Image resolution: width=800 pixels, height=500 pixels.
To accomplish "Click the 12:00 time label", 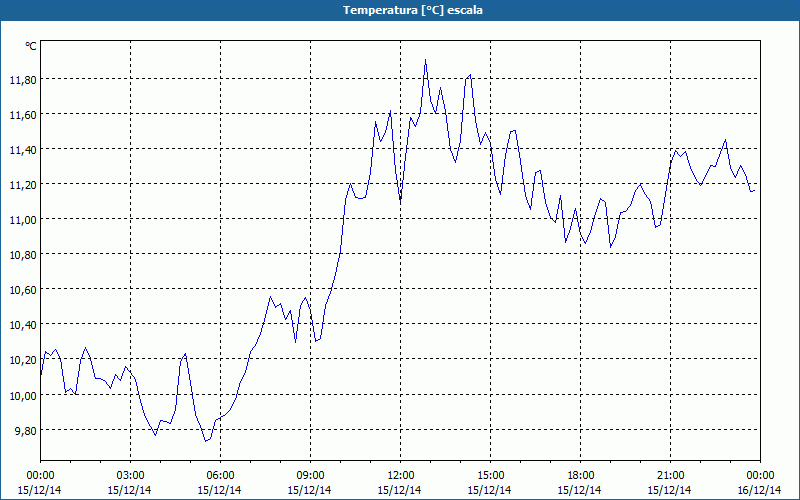I will (401, 476).
